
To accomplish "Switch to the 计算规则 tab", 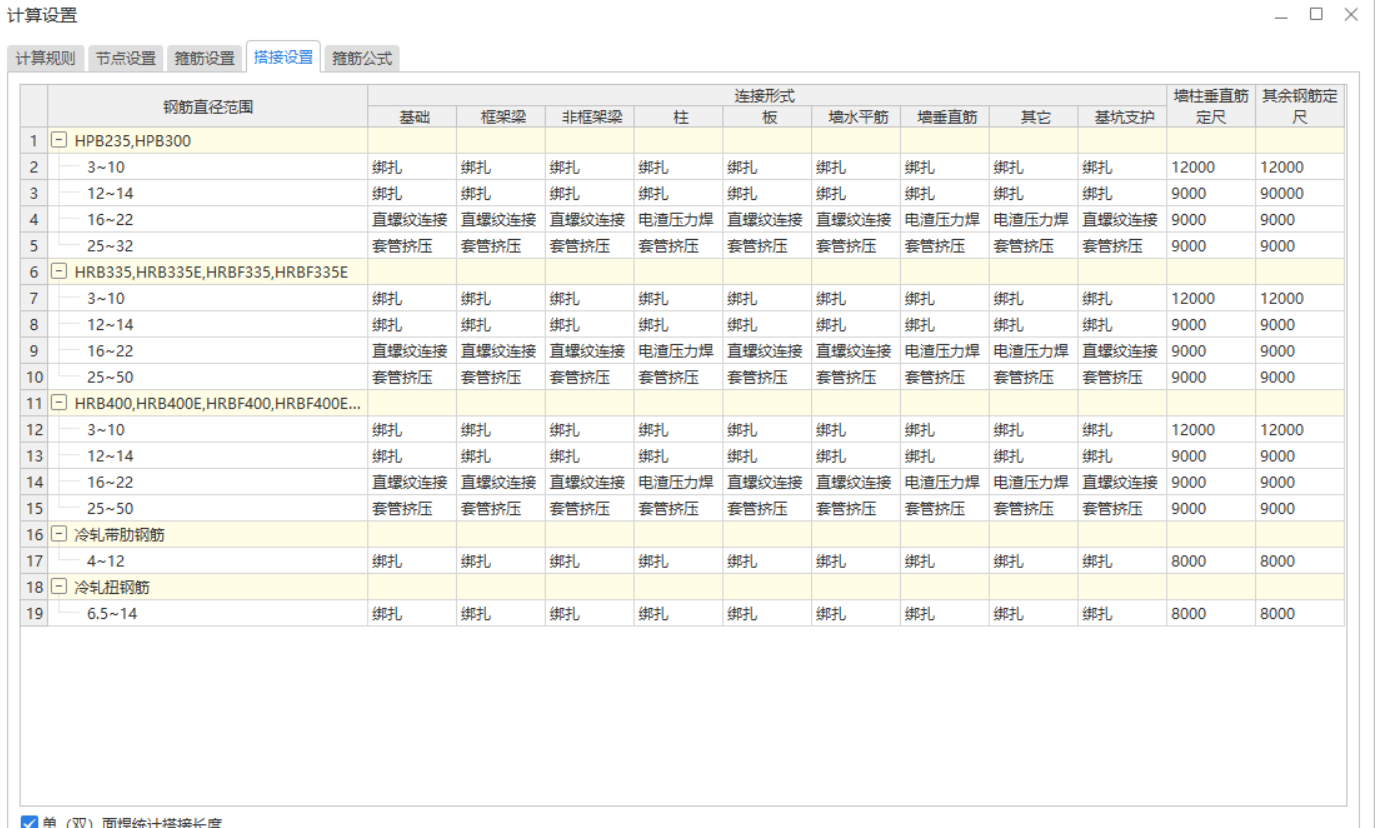I will (45, 58).
